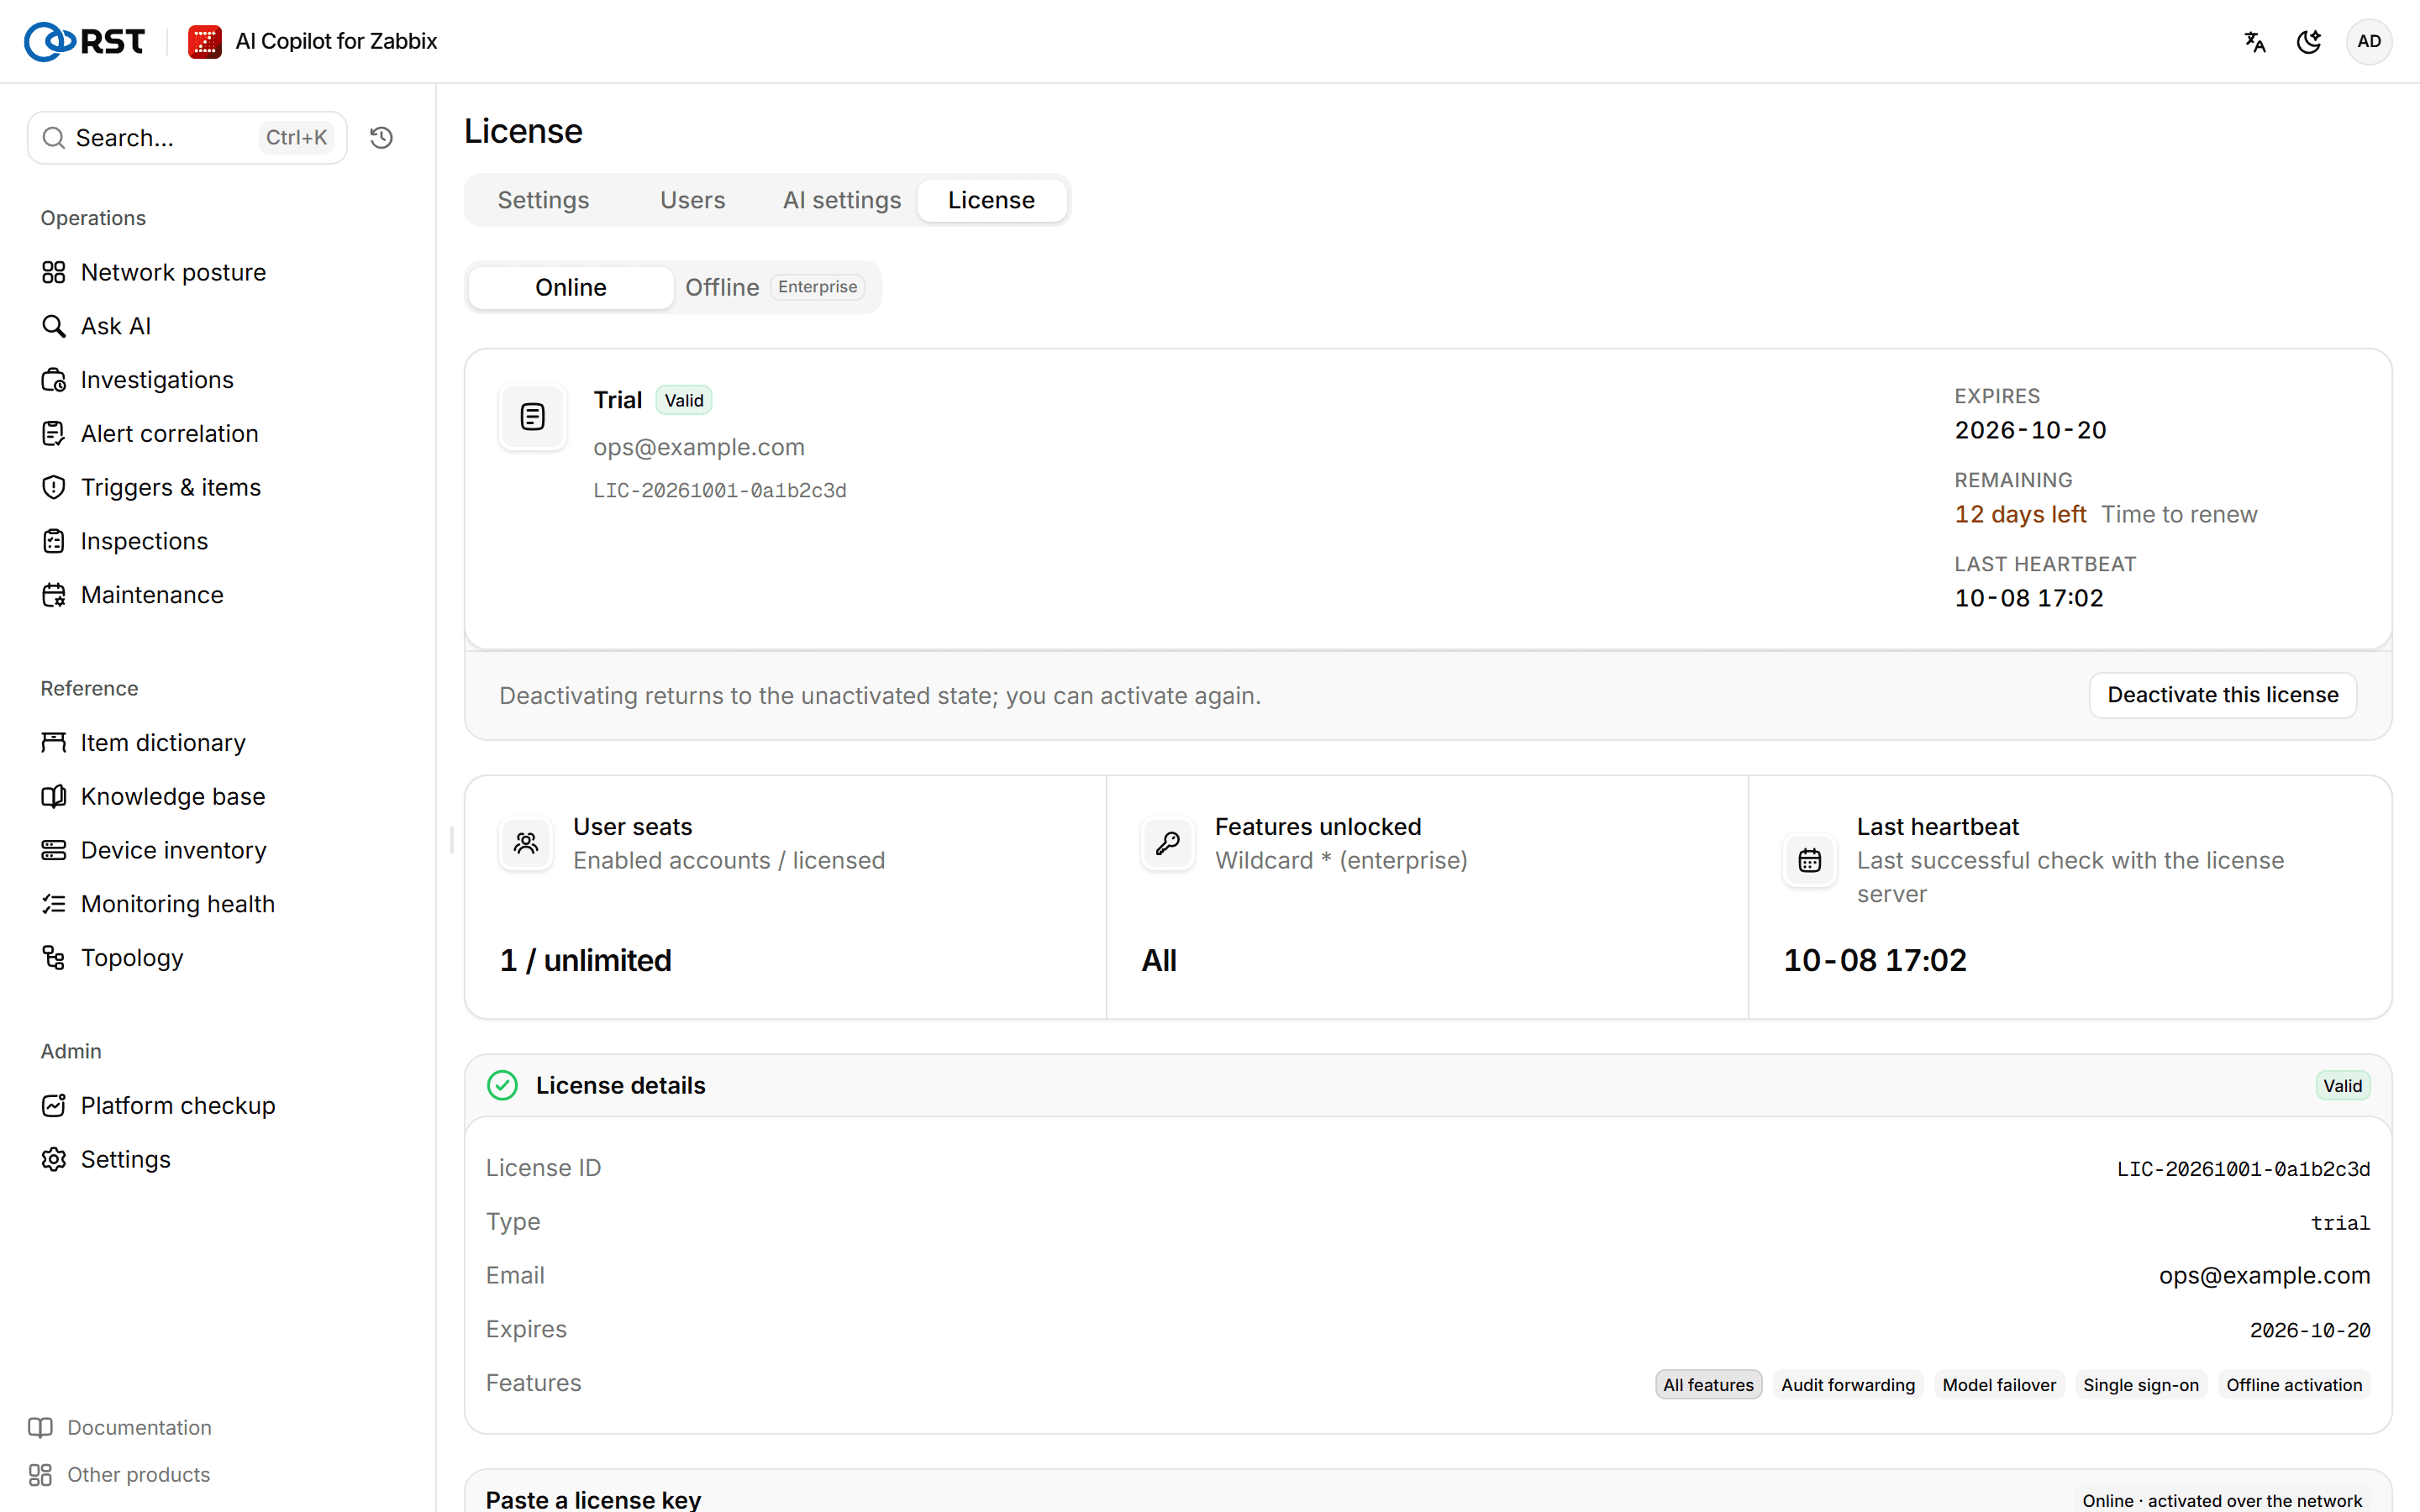The width and height of the screenshot is (2420, 1512).
Task: Select Offline Enterprise activation mode
Action: click(x=775, y=287)
